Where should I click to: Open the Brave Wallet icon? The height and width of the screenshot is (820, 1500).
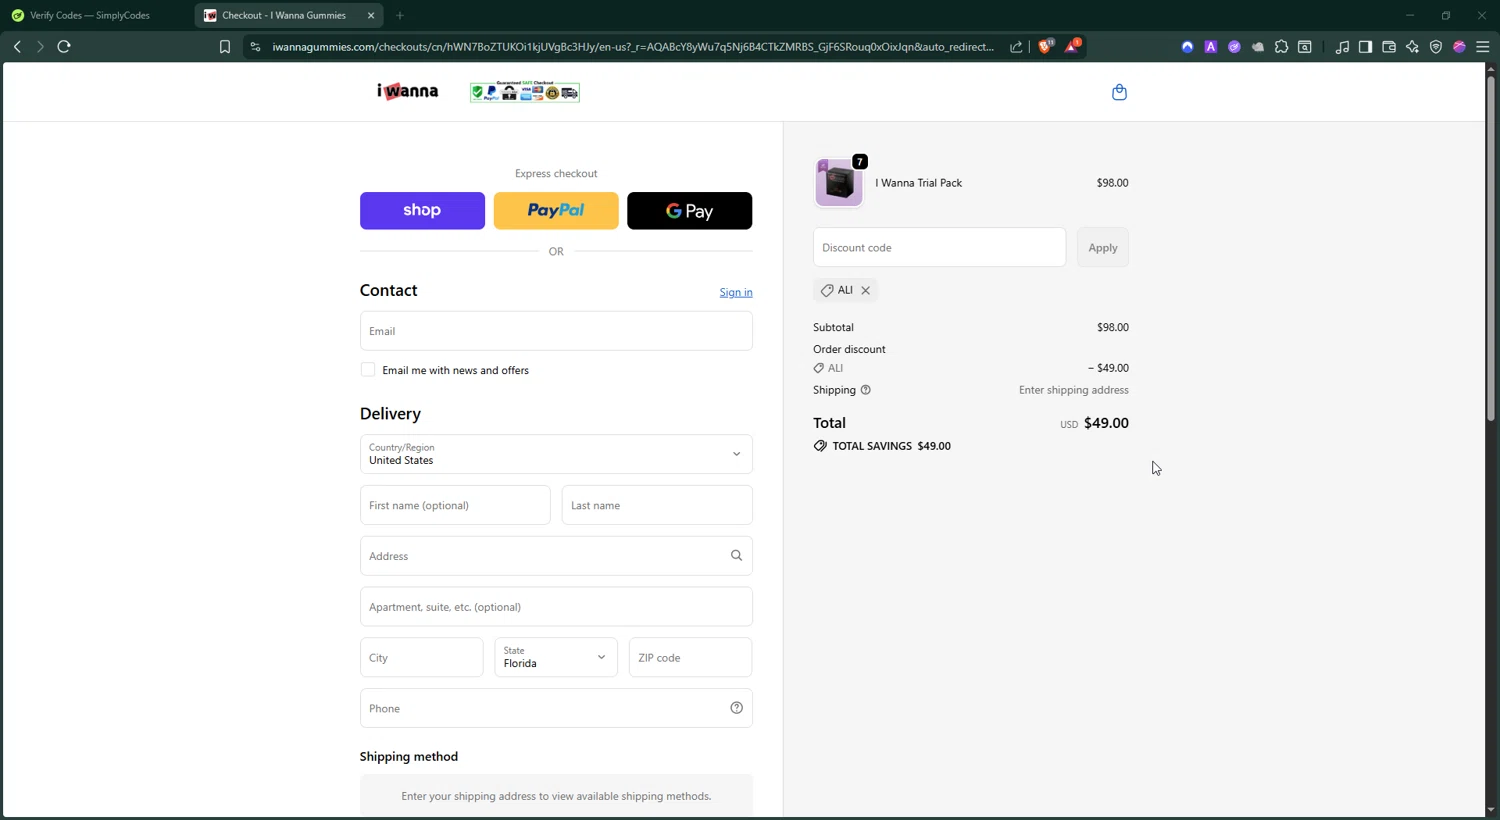[x=1389, y=47]
